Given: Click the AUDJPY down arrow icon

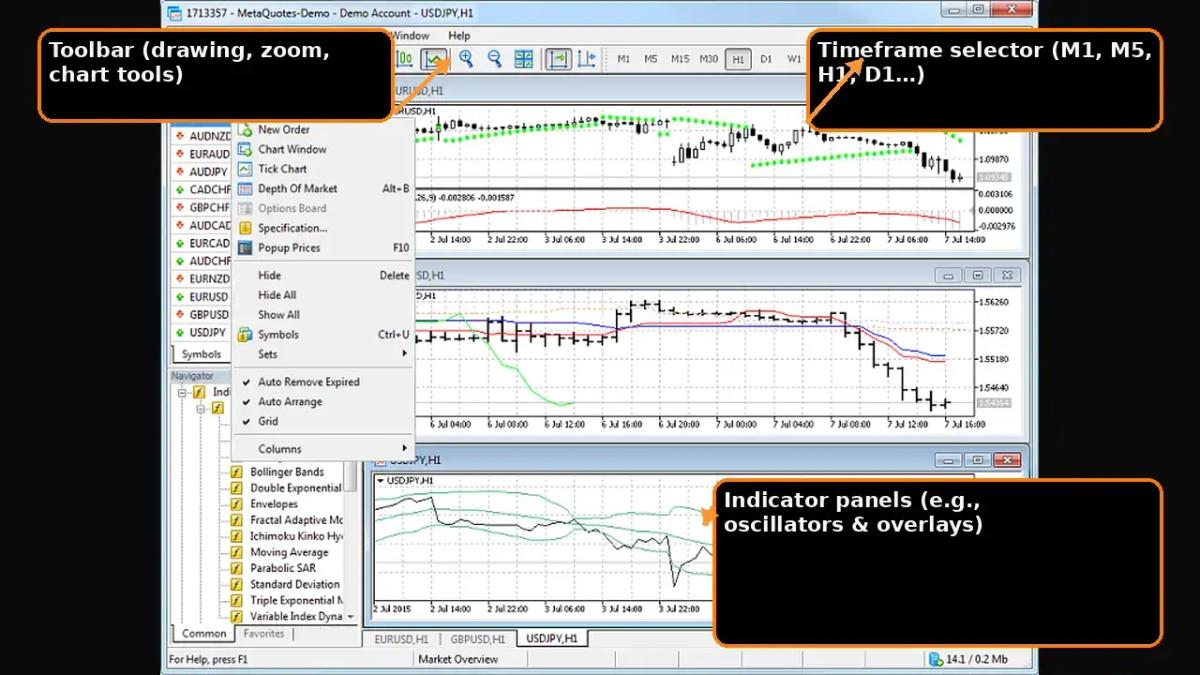Looking at the screenshot, I should (x=180, y=172).
